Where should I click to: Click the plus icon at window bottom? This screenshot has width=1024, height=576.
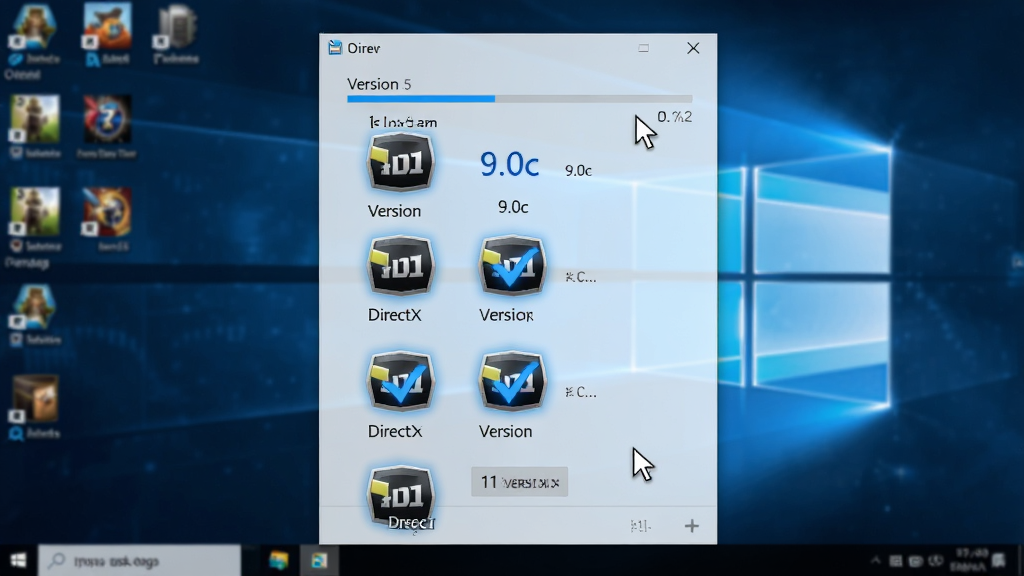click(692, 526)
